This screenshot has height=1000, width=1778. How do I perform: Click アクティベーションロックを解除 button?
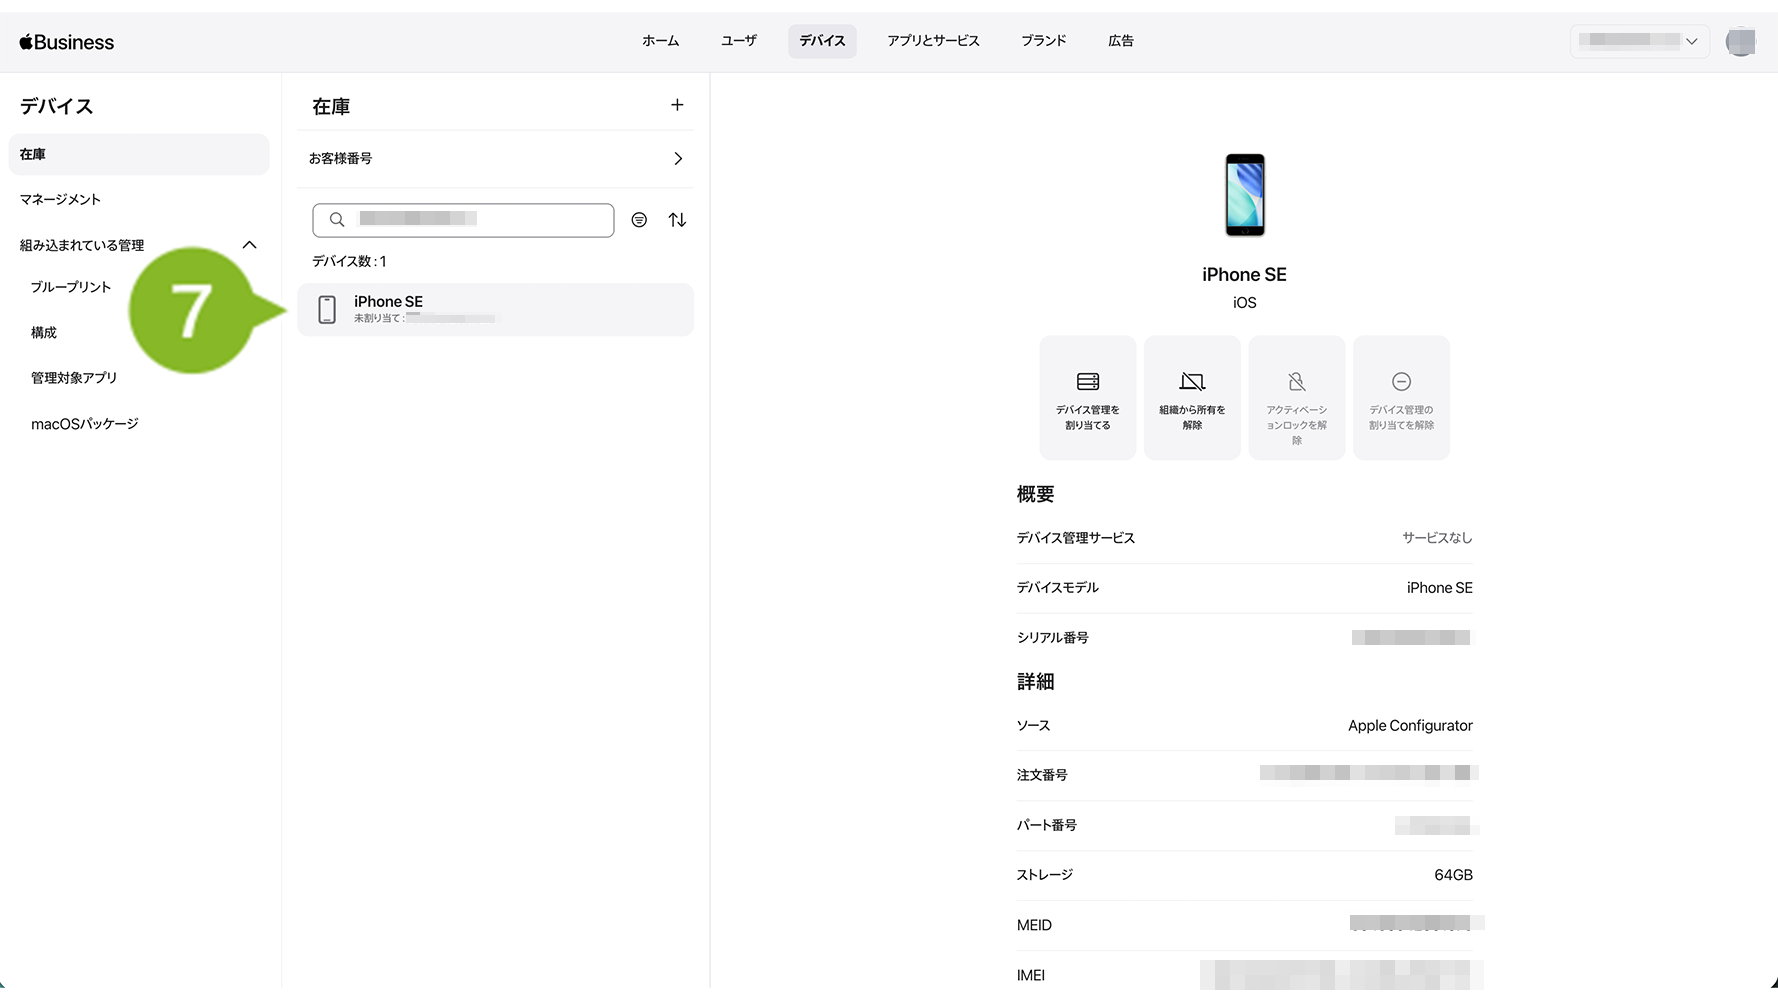click(x=1296, y=398)
